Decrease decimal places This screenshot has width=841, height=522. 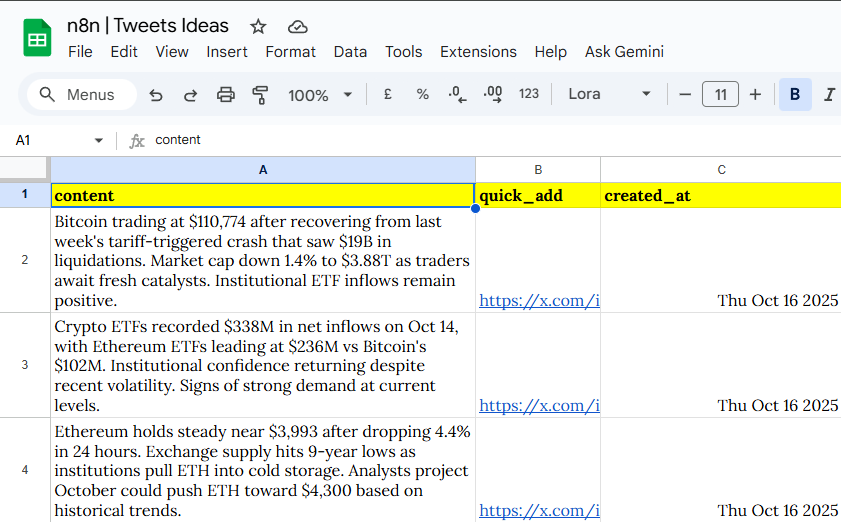pos(457,94)
